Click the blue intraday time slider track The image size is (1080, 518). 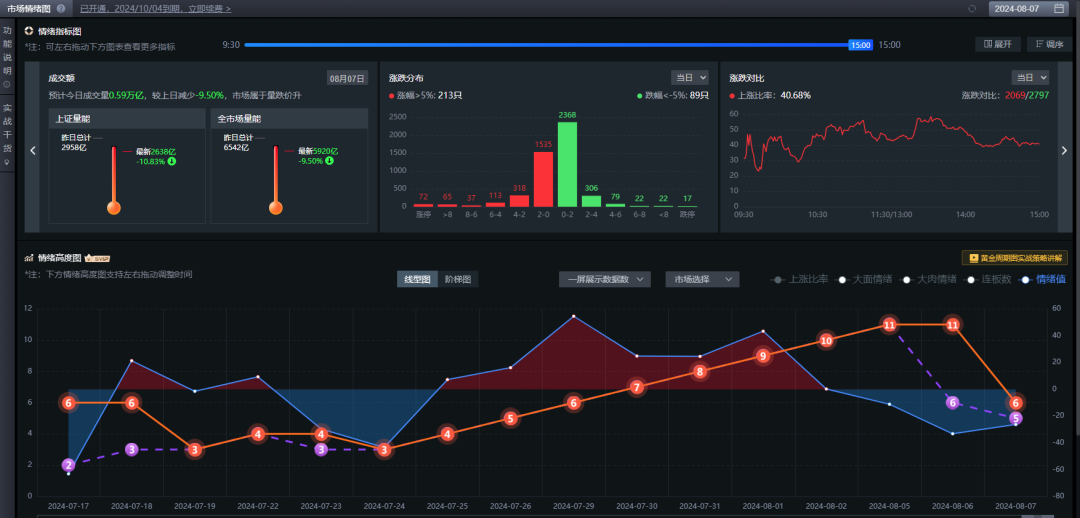546,45
